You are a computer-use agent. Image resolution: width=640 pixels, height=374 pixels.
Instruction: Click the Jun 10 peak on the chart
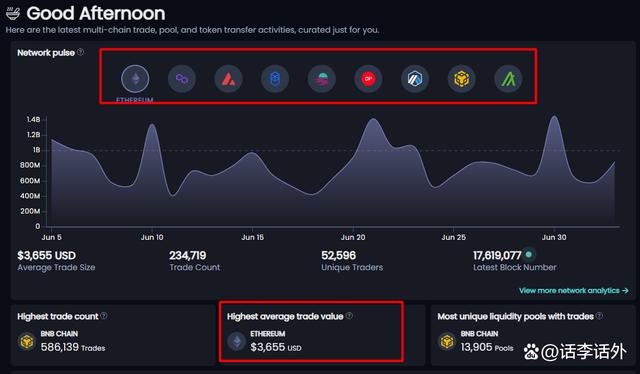pos(152,125)
